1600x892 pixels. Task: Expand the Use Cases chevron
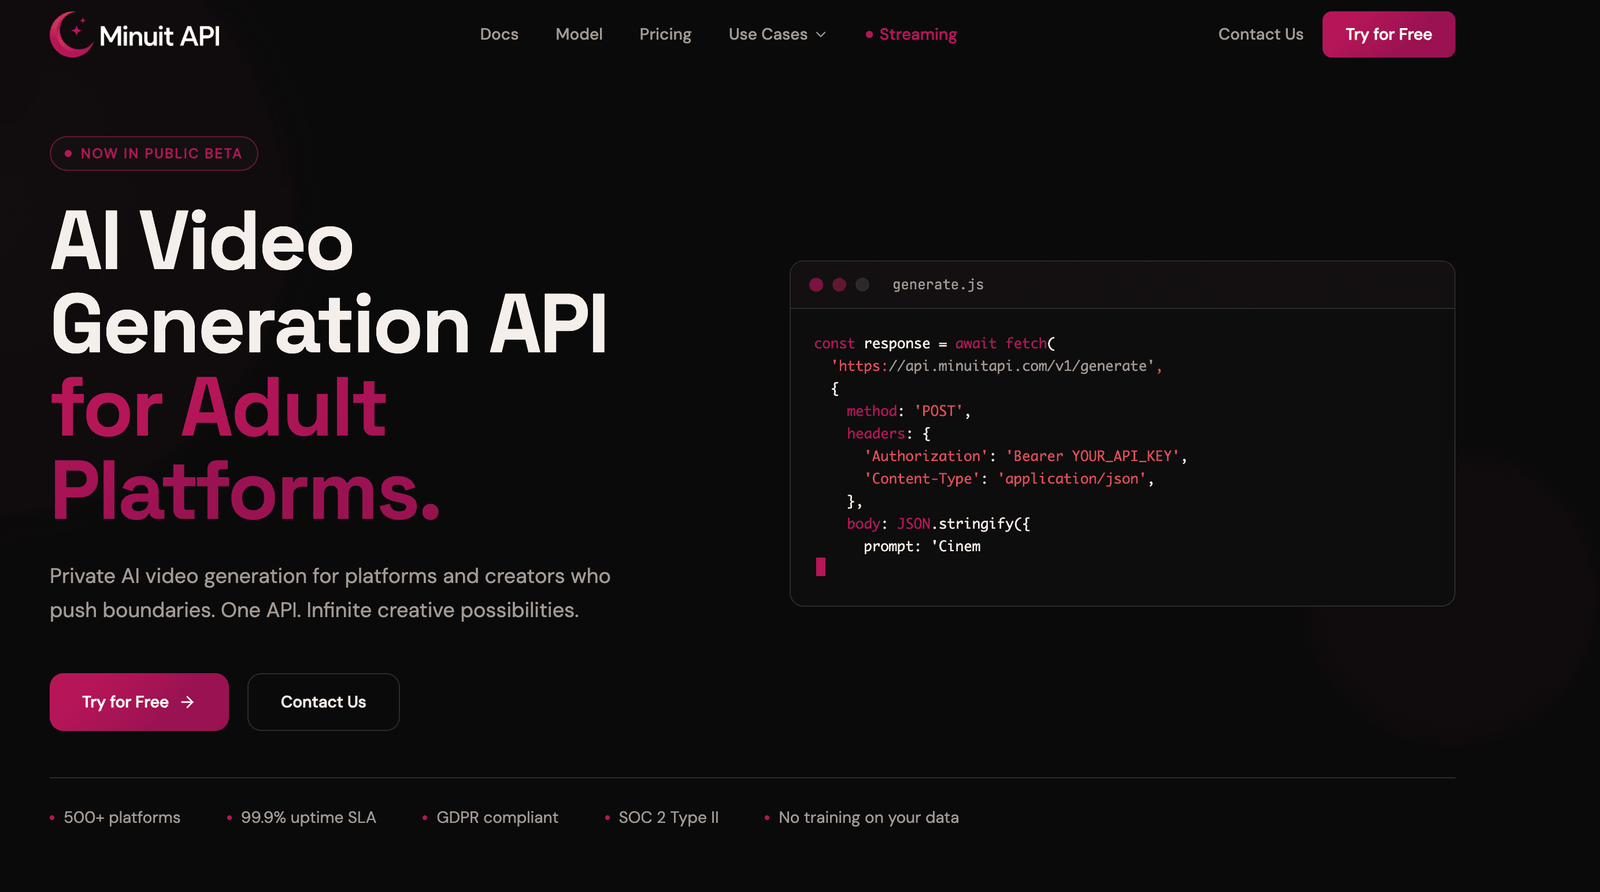click(821, 35)
